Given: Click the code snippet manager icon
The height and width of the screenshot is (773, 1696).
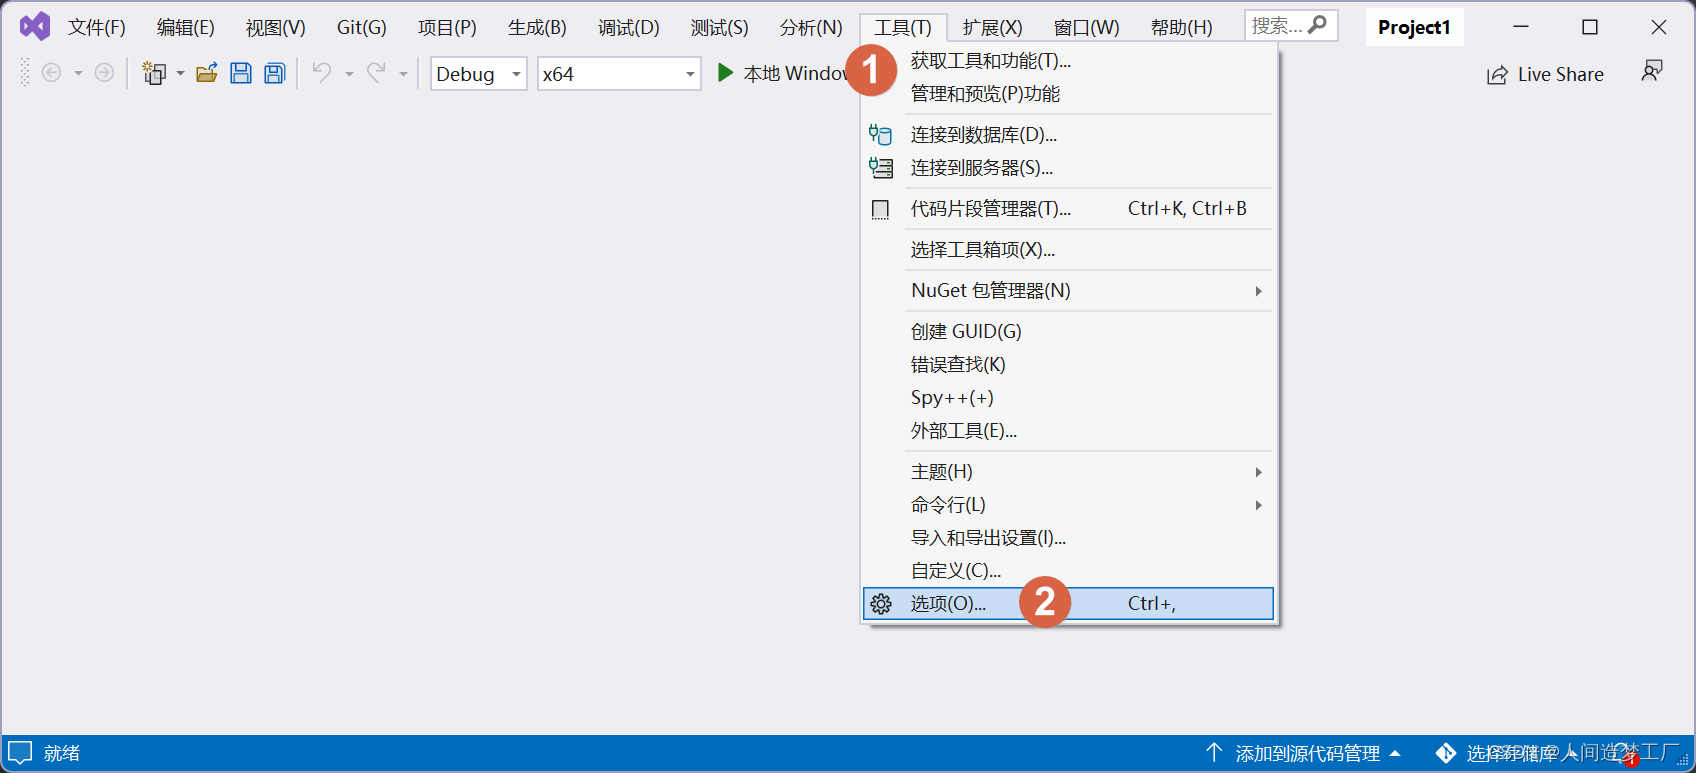Looking at the screenshot, I should (880, 209).
